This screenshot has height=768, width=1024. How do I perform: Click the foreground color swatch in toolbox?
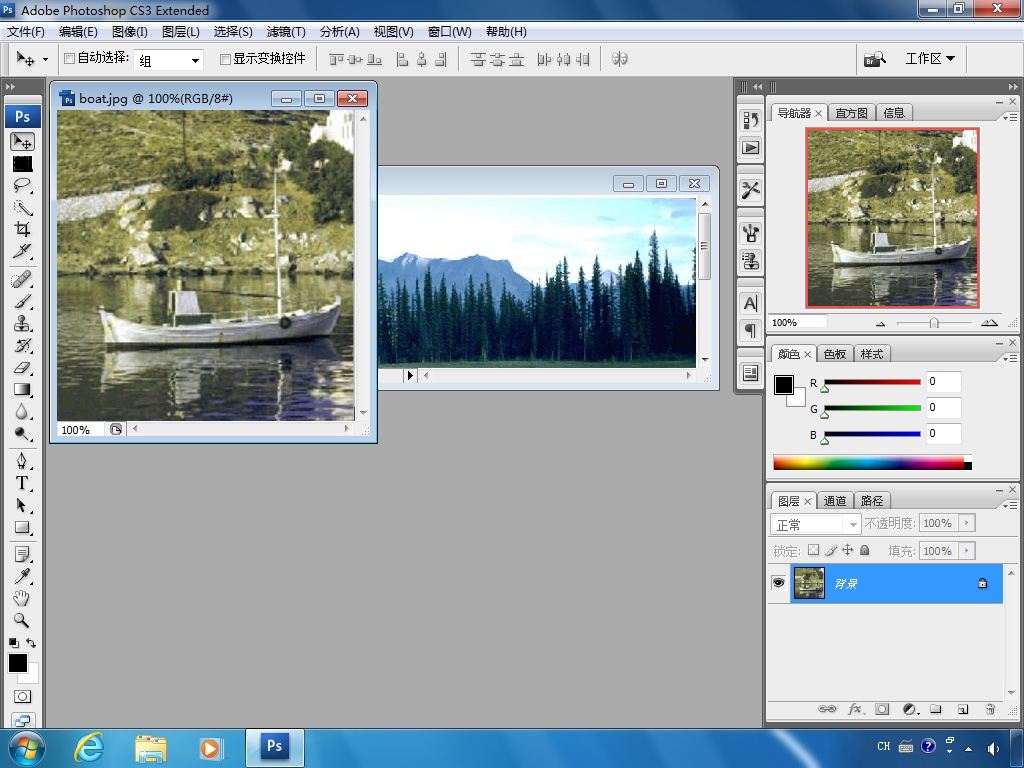pos(18,663)
